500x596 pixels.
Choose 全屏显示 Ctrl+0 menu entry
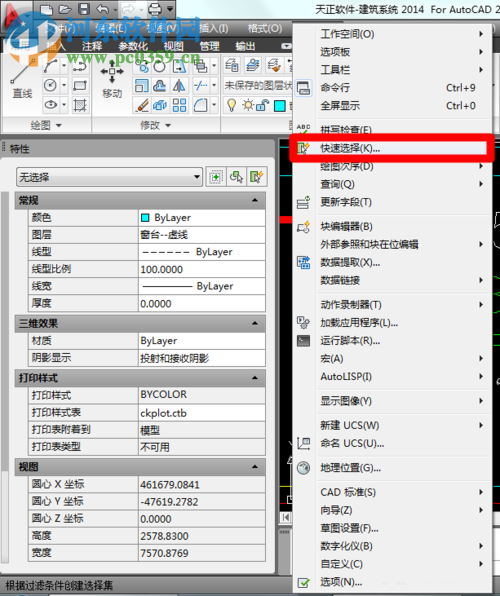pyautogui.click(x=391, y=106)
